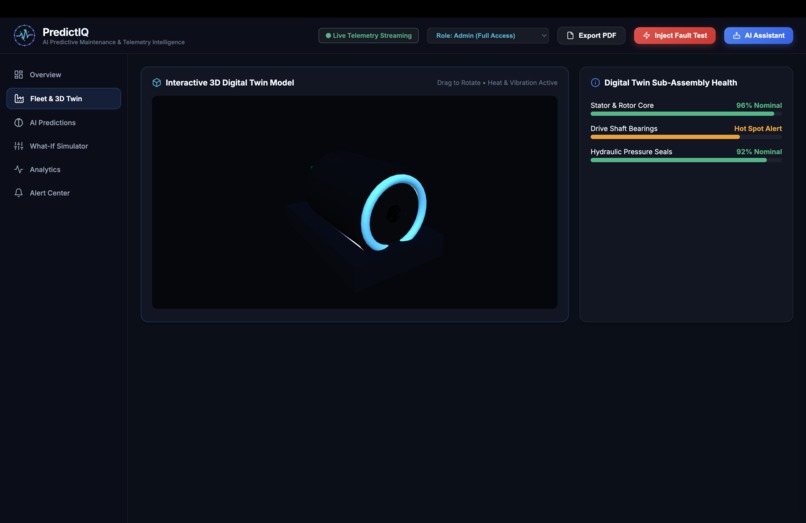806x523 pixels.
Task: Click the lightning icon in Inject Fault Test
Action: (647, 35)
